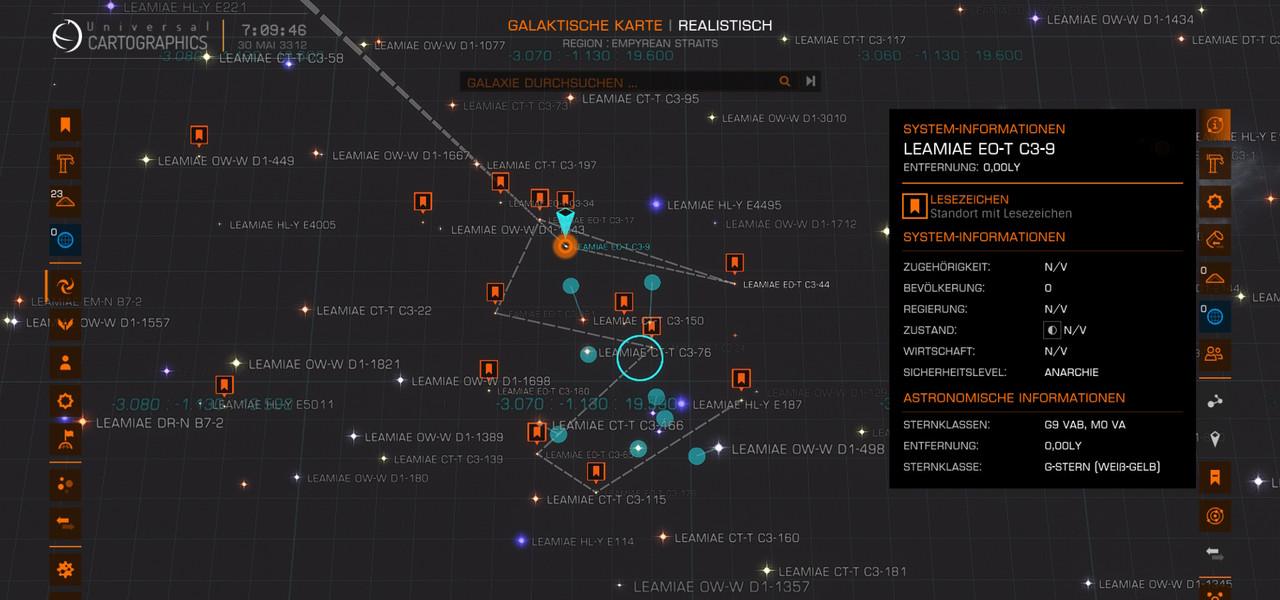Click the Zustand state icon

tap(1052, 330)
